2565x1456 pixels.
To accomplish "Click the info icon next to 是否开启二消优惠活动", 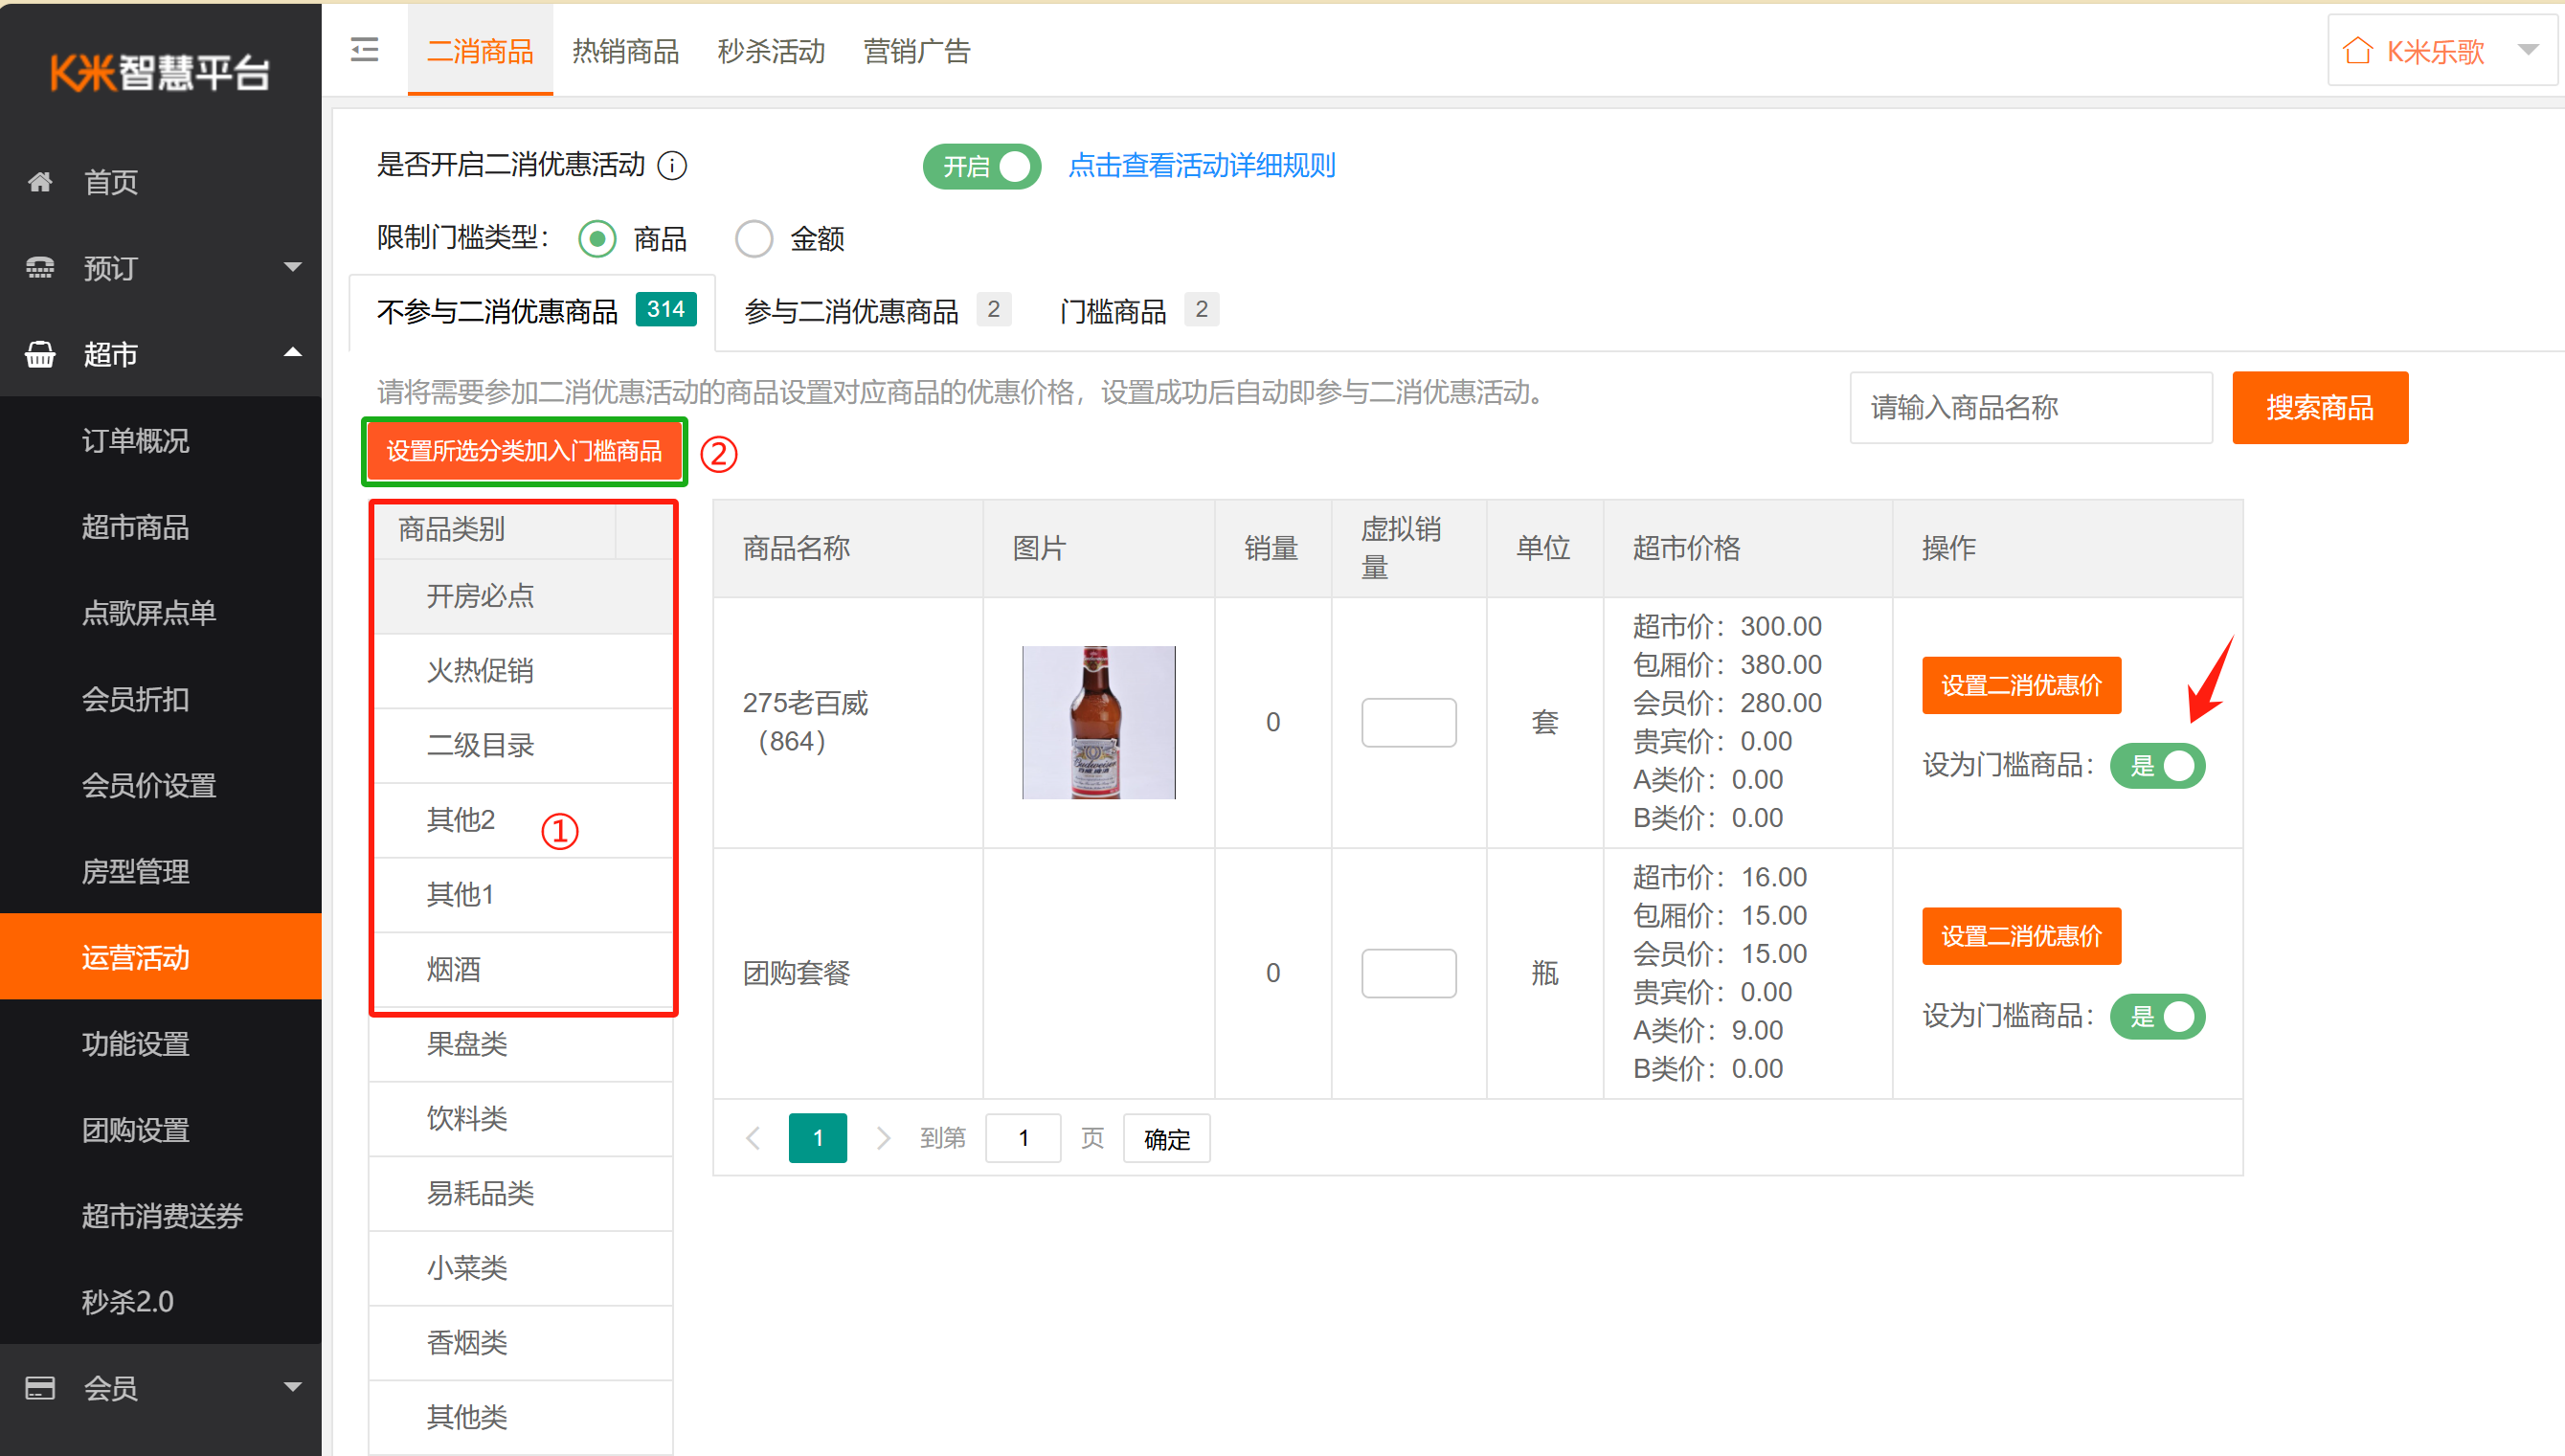I will coord(672,166).
